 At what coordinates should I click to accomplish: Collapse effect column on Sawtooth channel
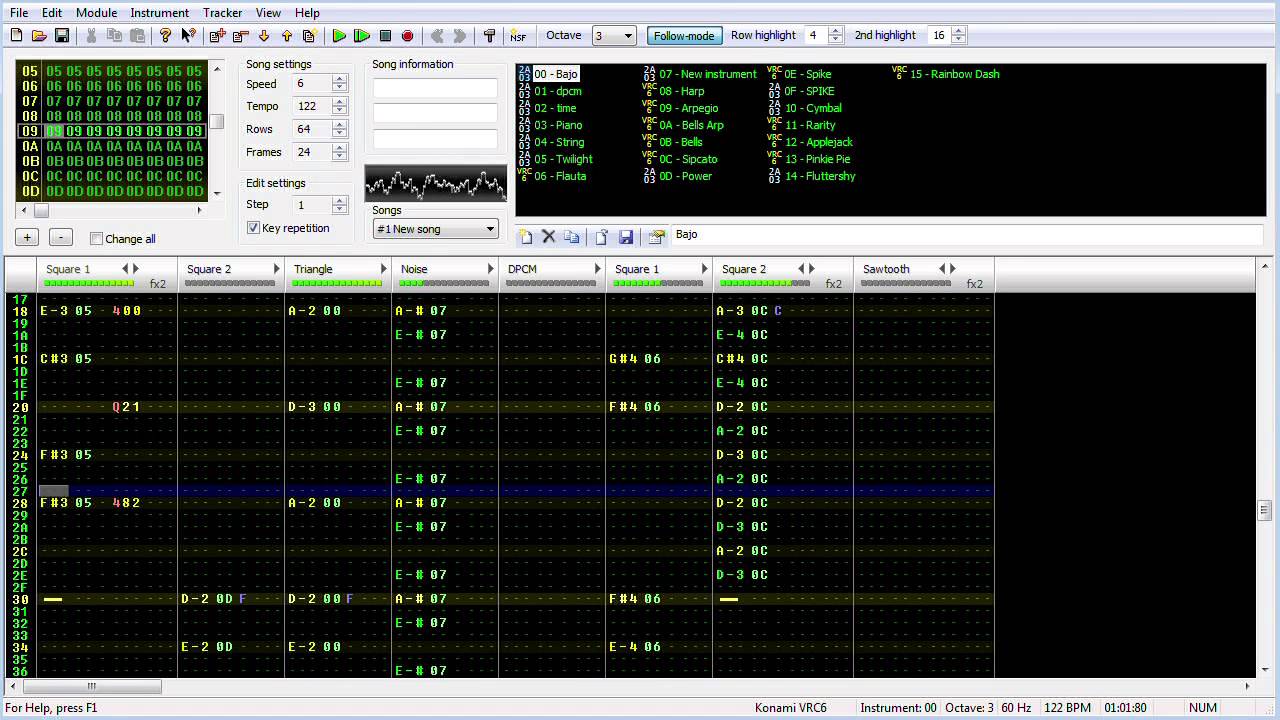tap(942, 269)
